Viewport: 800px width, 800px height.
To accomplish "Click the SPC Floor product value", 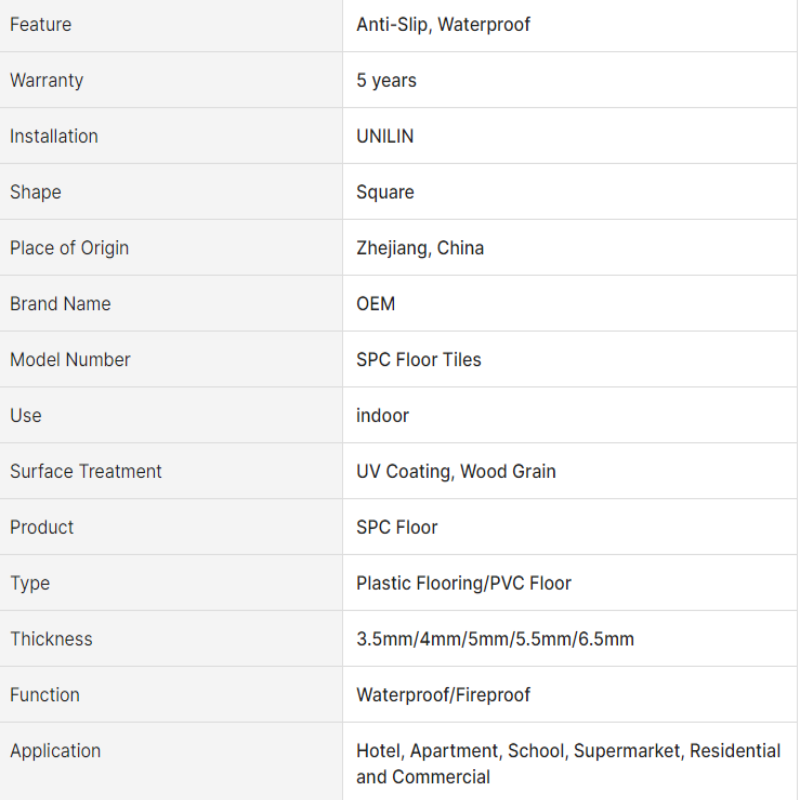I will tap(396, 528).
